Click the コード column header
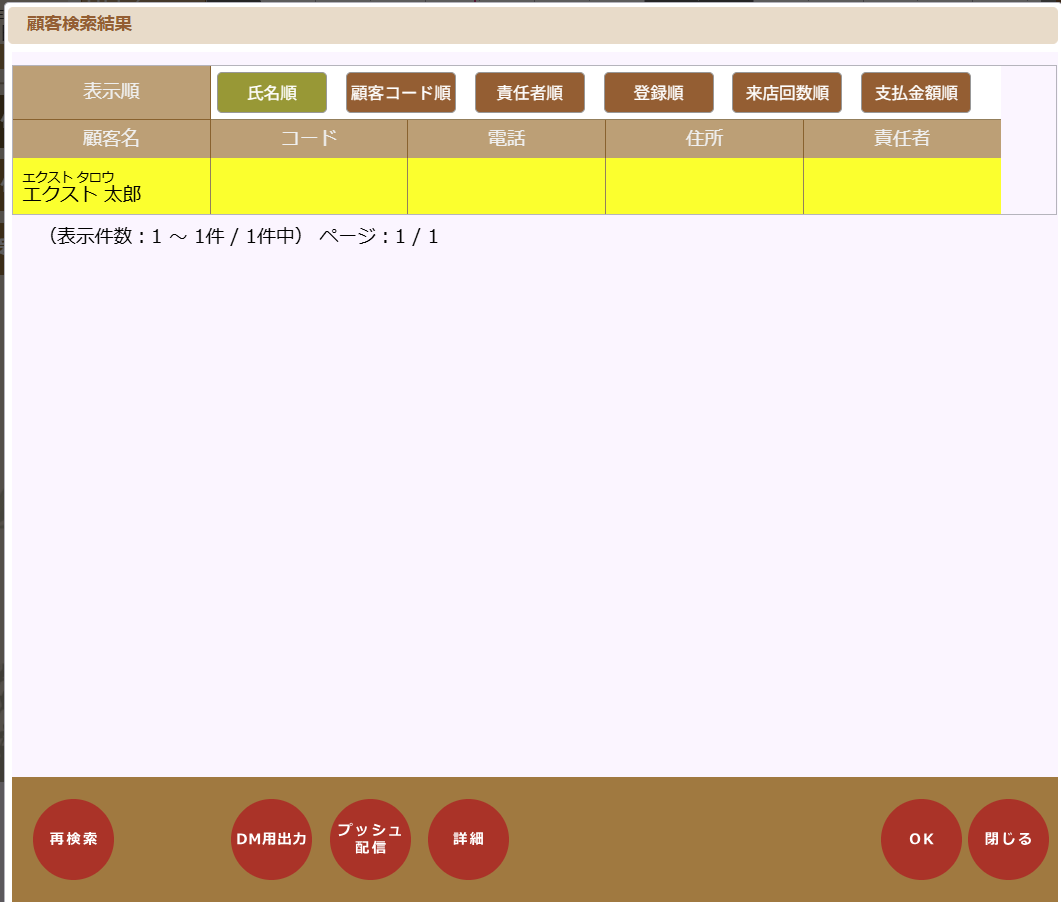 [x=308, y=138]
